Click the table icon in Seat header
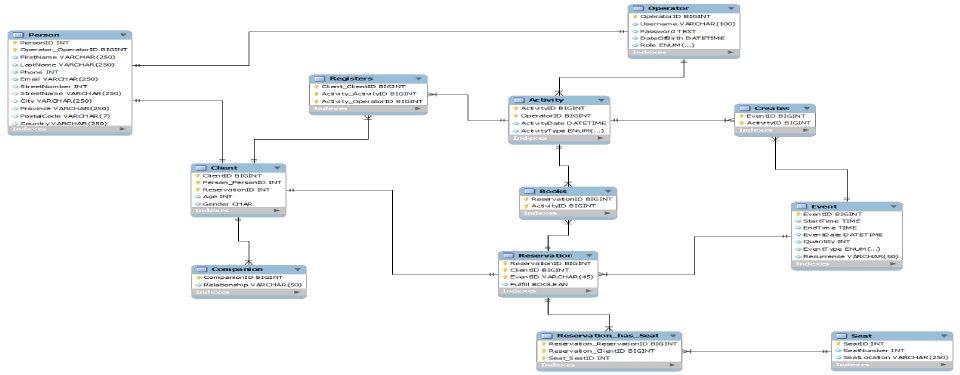This screenshot has width=960, height=375. (842, 336)
